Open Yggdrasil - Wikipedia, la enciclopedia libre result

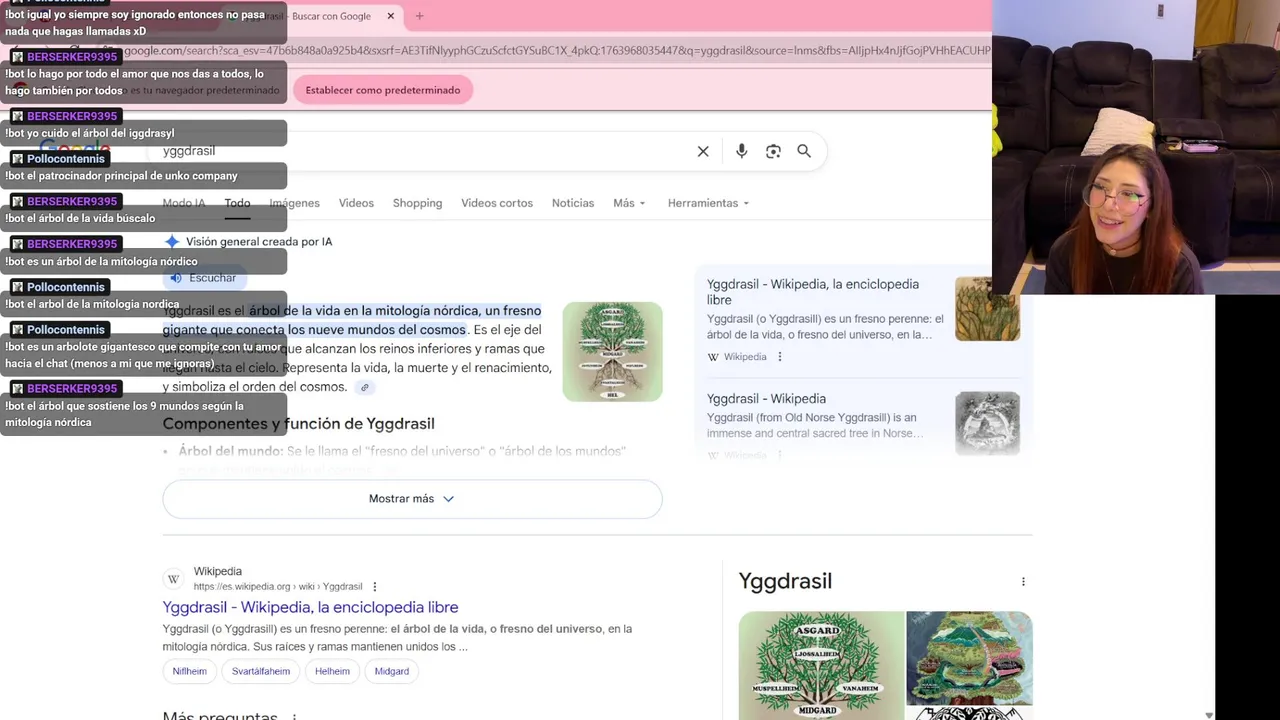310,607
